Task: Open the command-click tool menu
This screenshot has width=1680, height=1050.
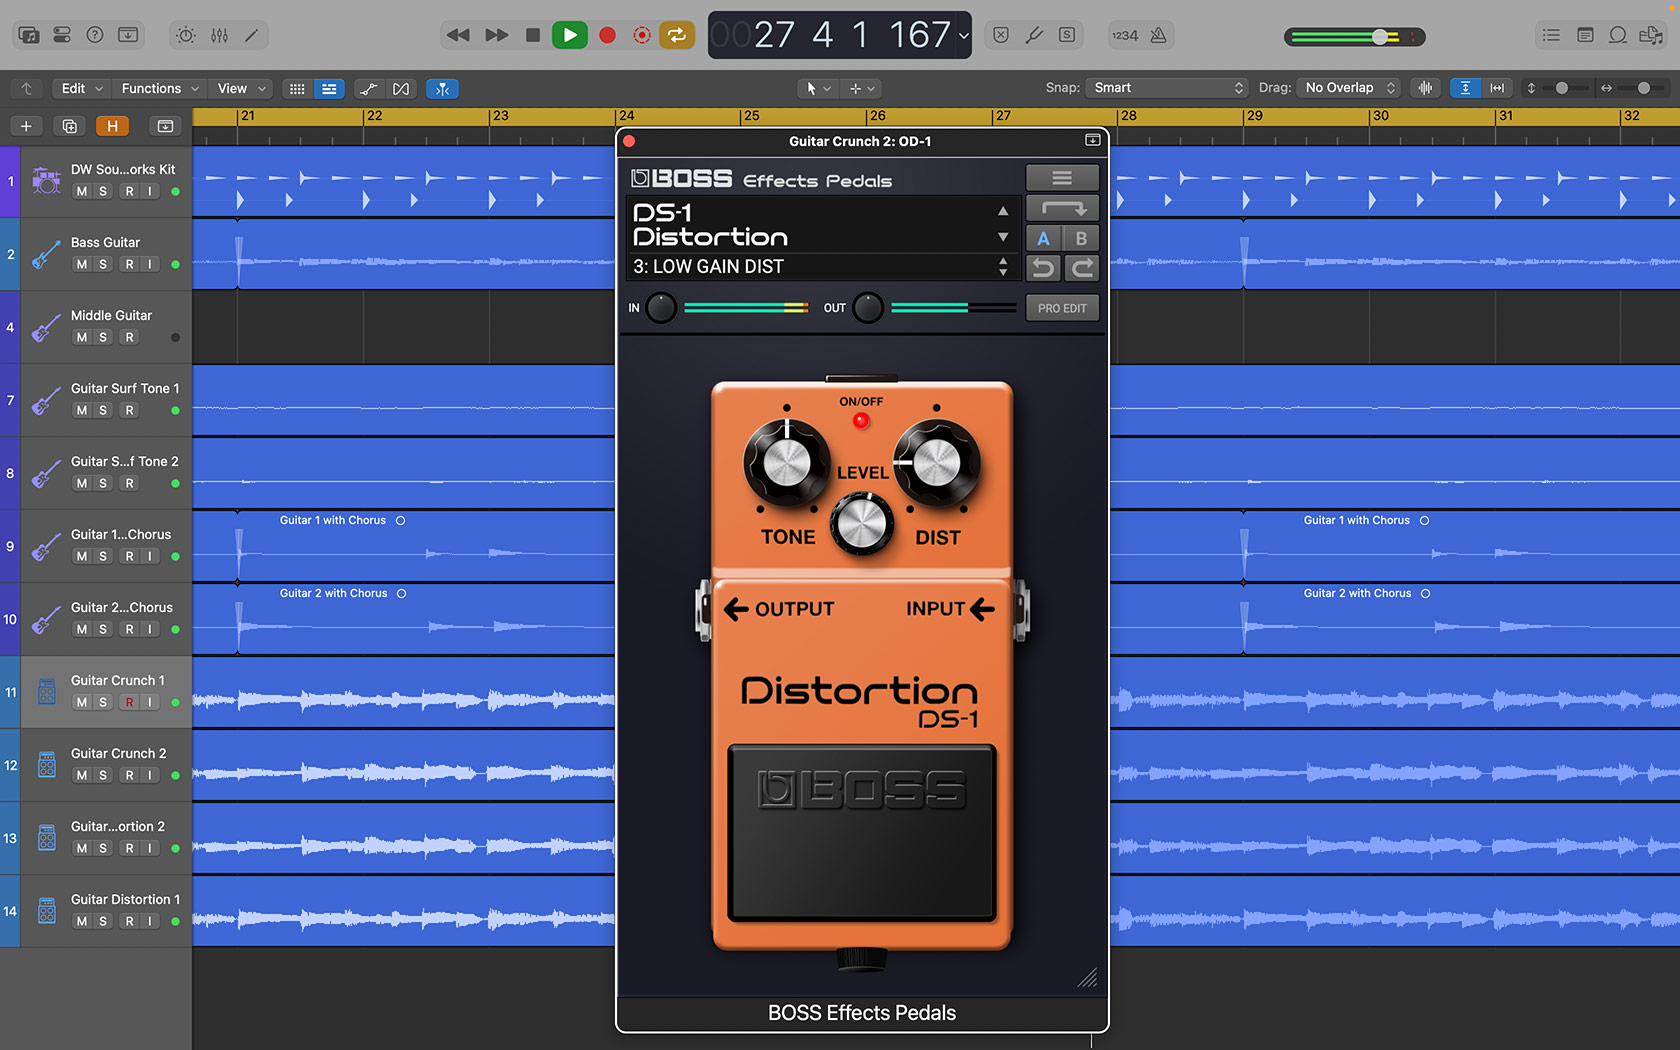Action: [x=862, y=88]
